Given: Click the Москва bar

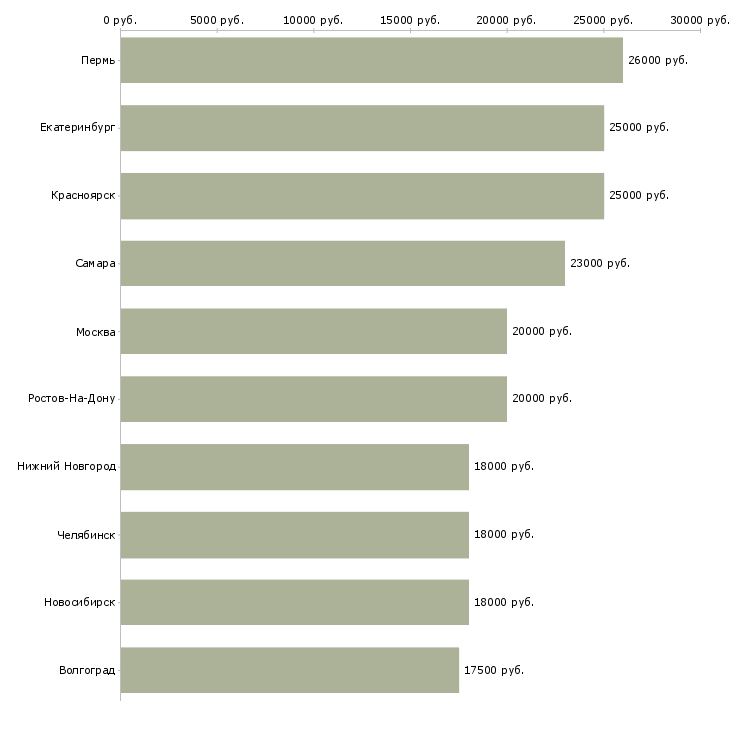Looking at the screenshot, I should (x=313, y=331).
